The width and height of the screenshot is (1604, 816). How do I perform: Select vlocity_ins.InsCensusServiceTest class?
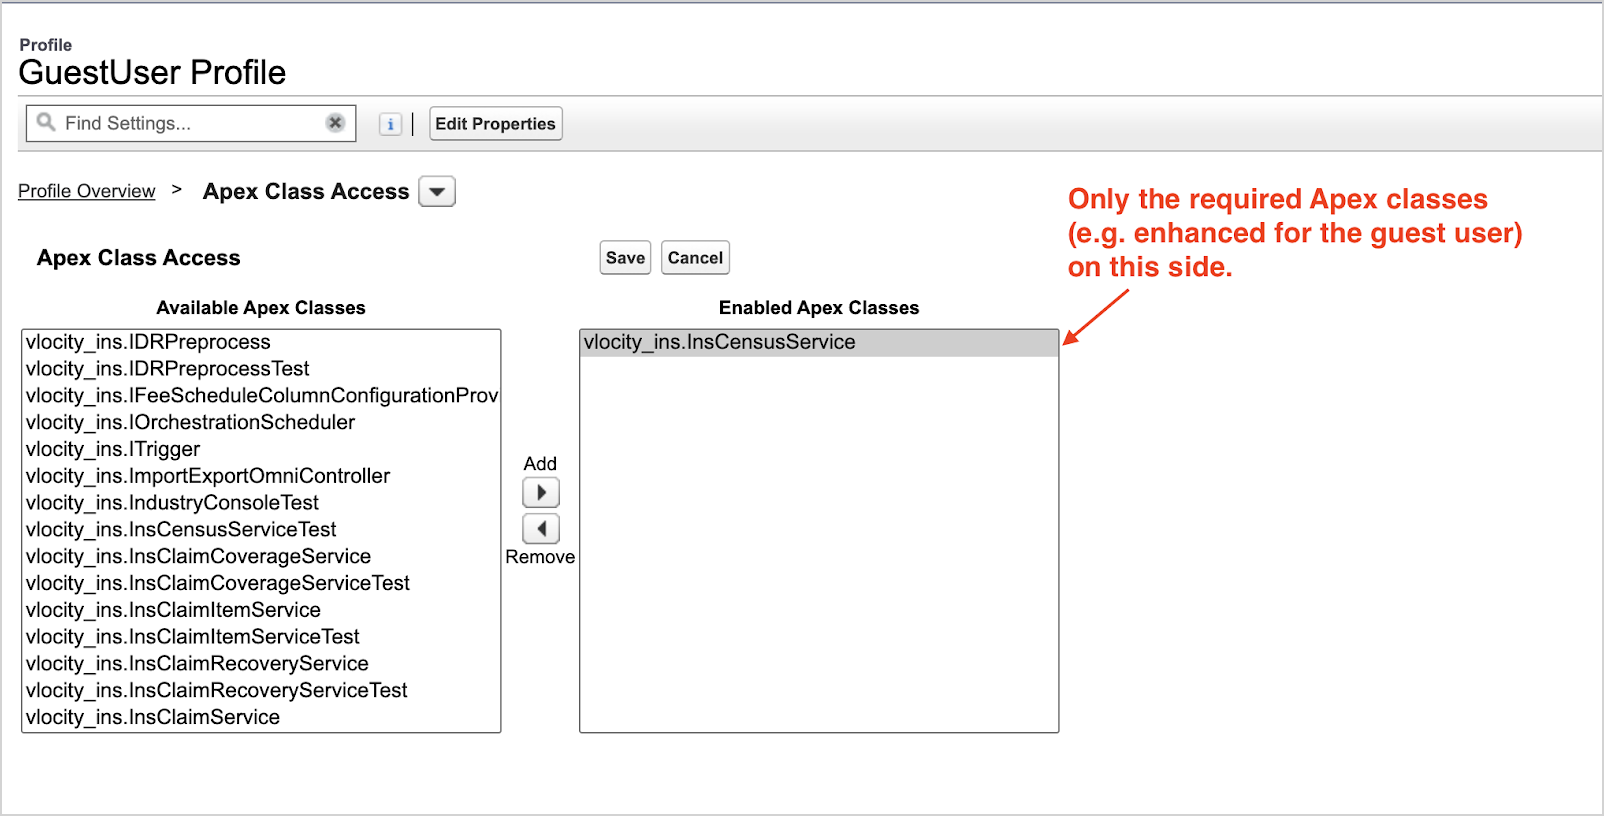tap(261, 529)
